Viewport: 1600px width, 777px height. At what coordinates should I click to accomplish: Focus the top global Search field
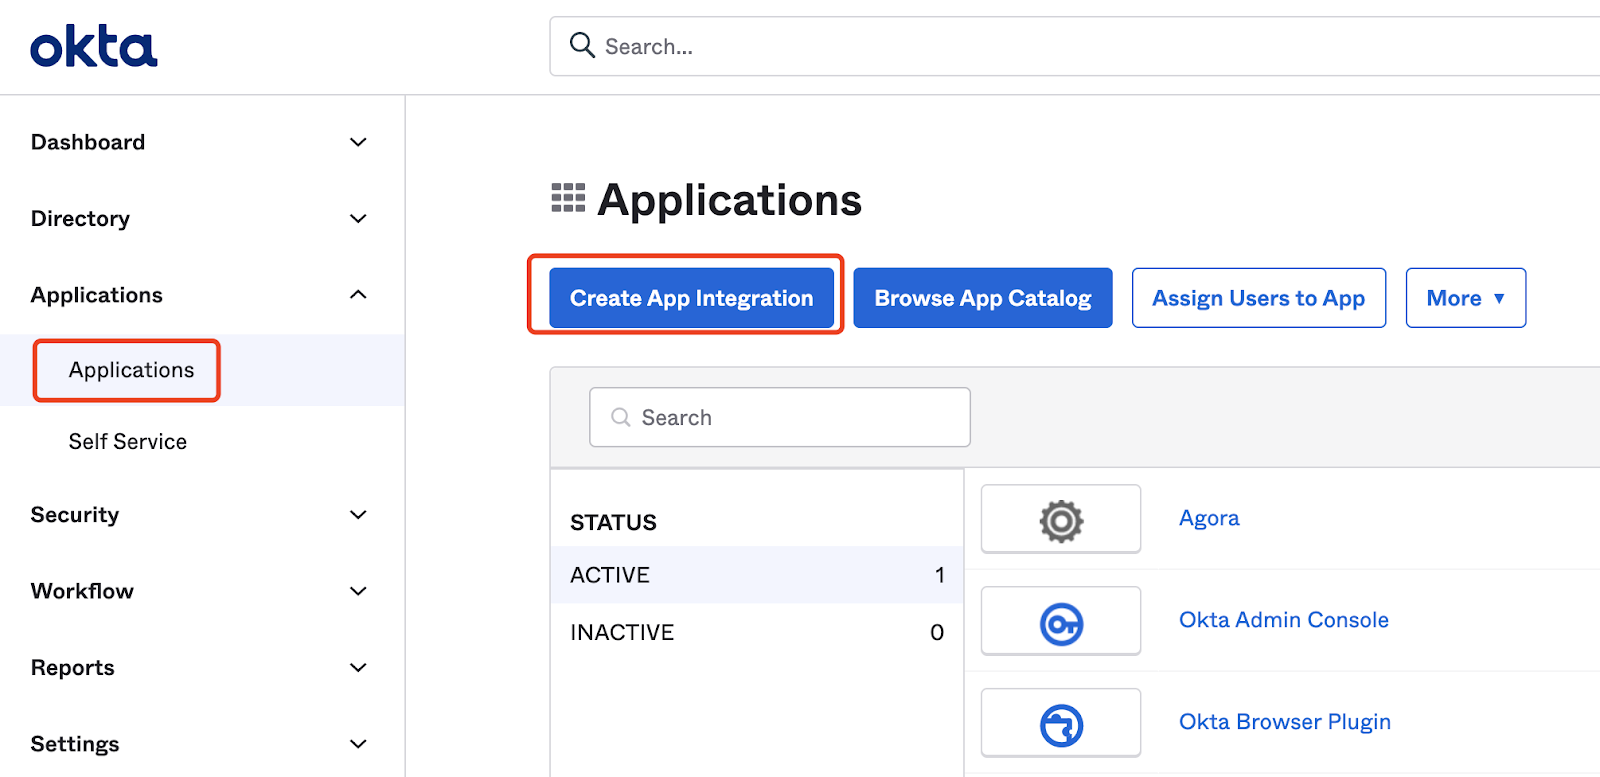[x=1075, y=46]
